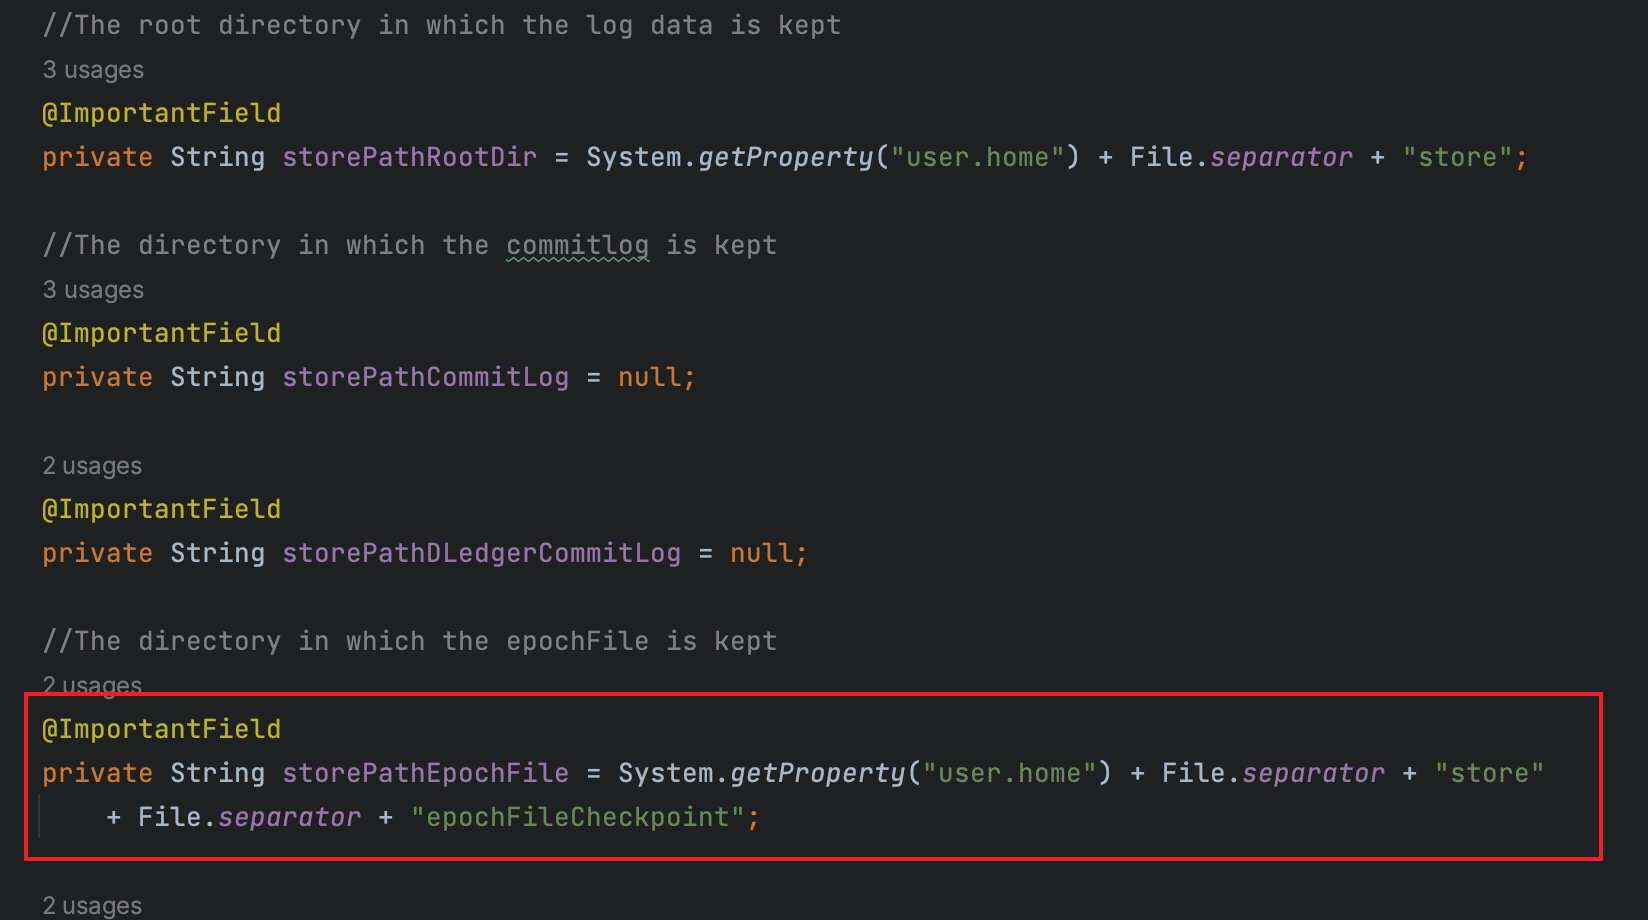
Task: Click the "2 usages" hint at screen bottom
Action: point(91,905)
